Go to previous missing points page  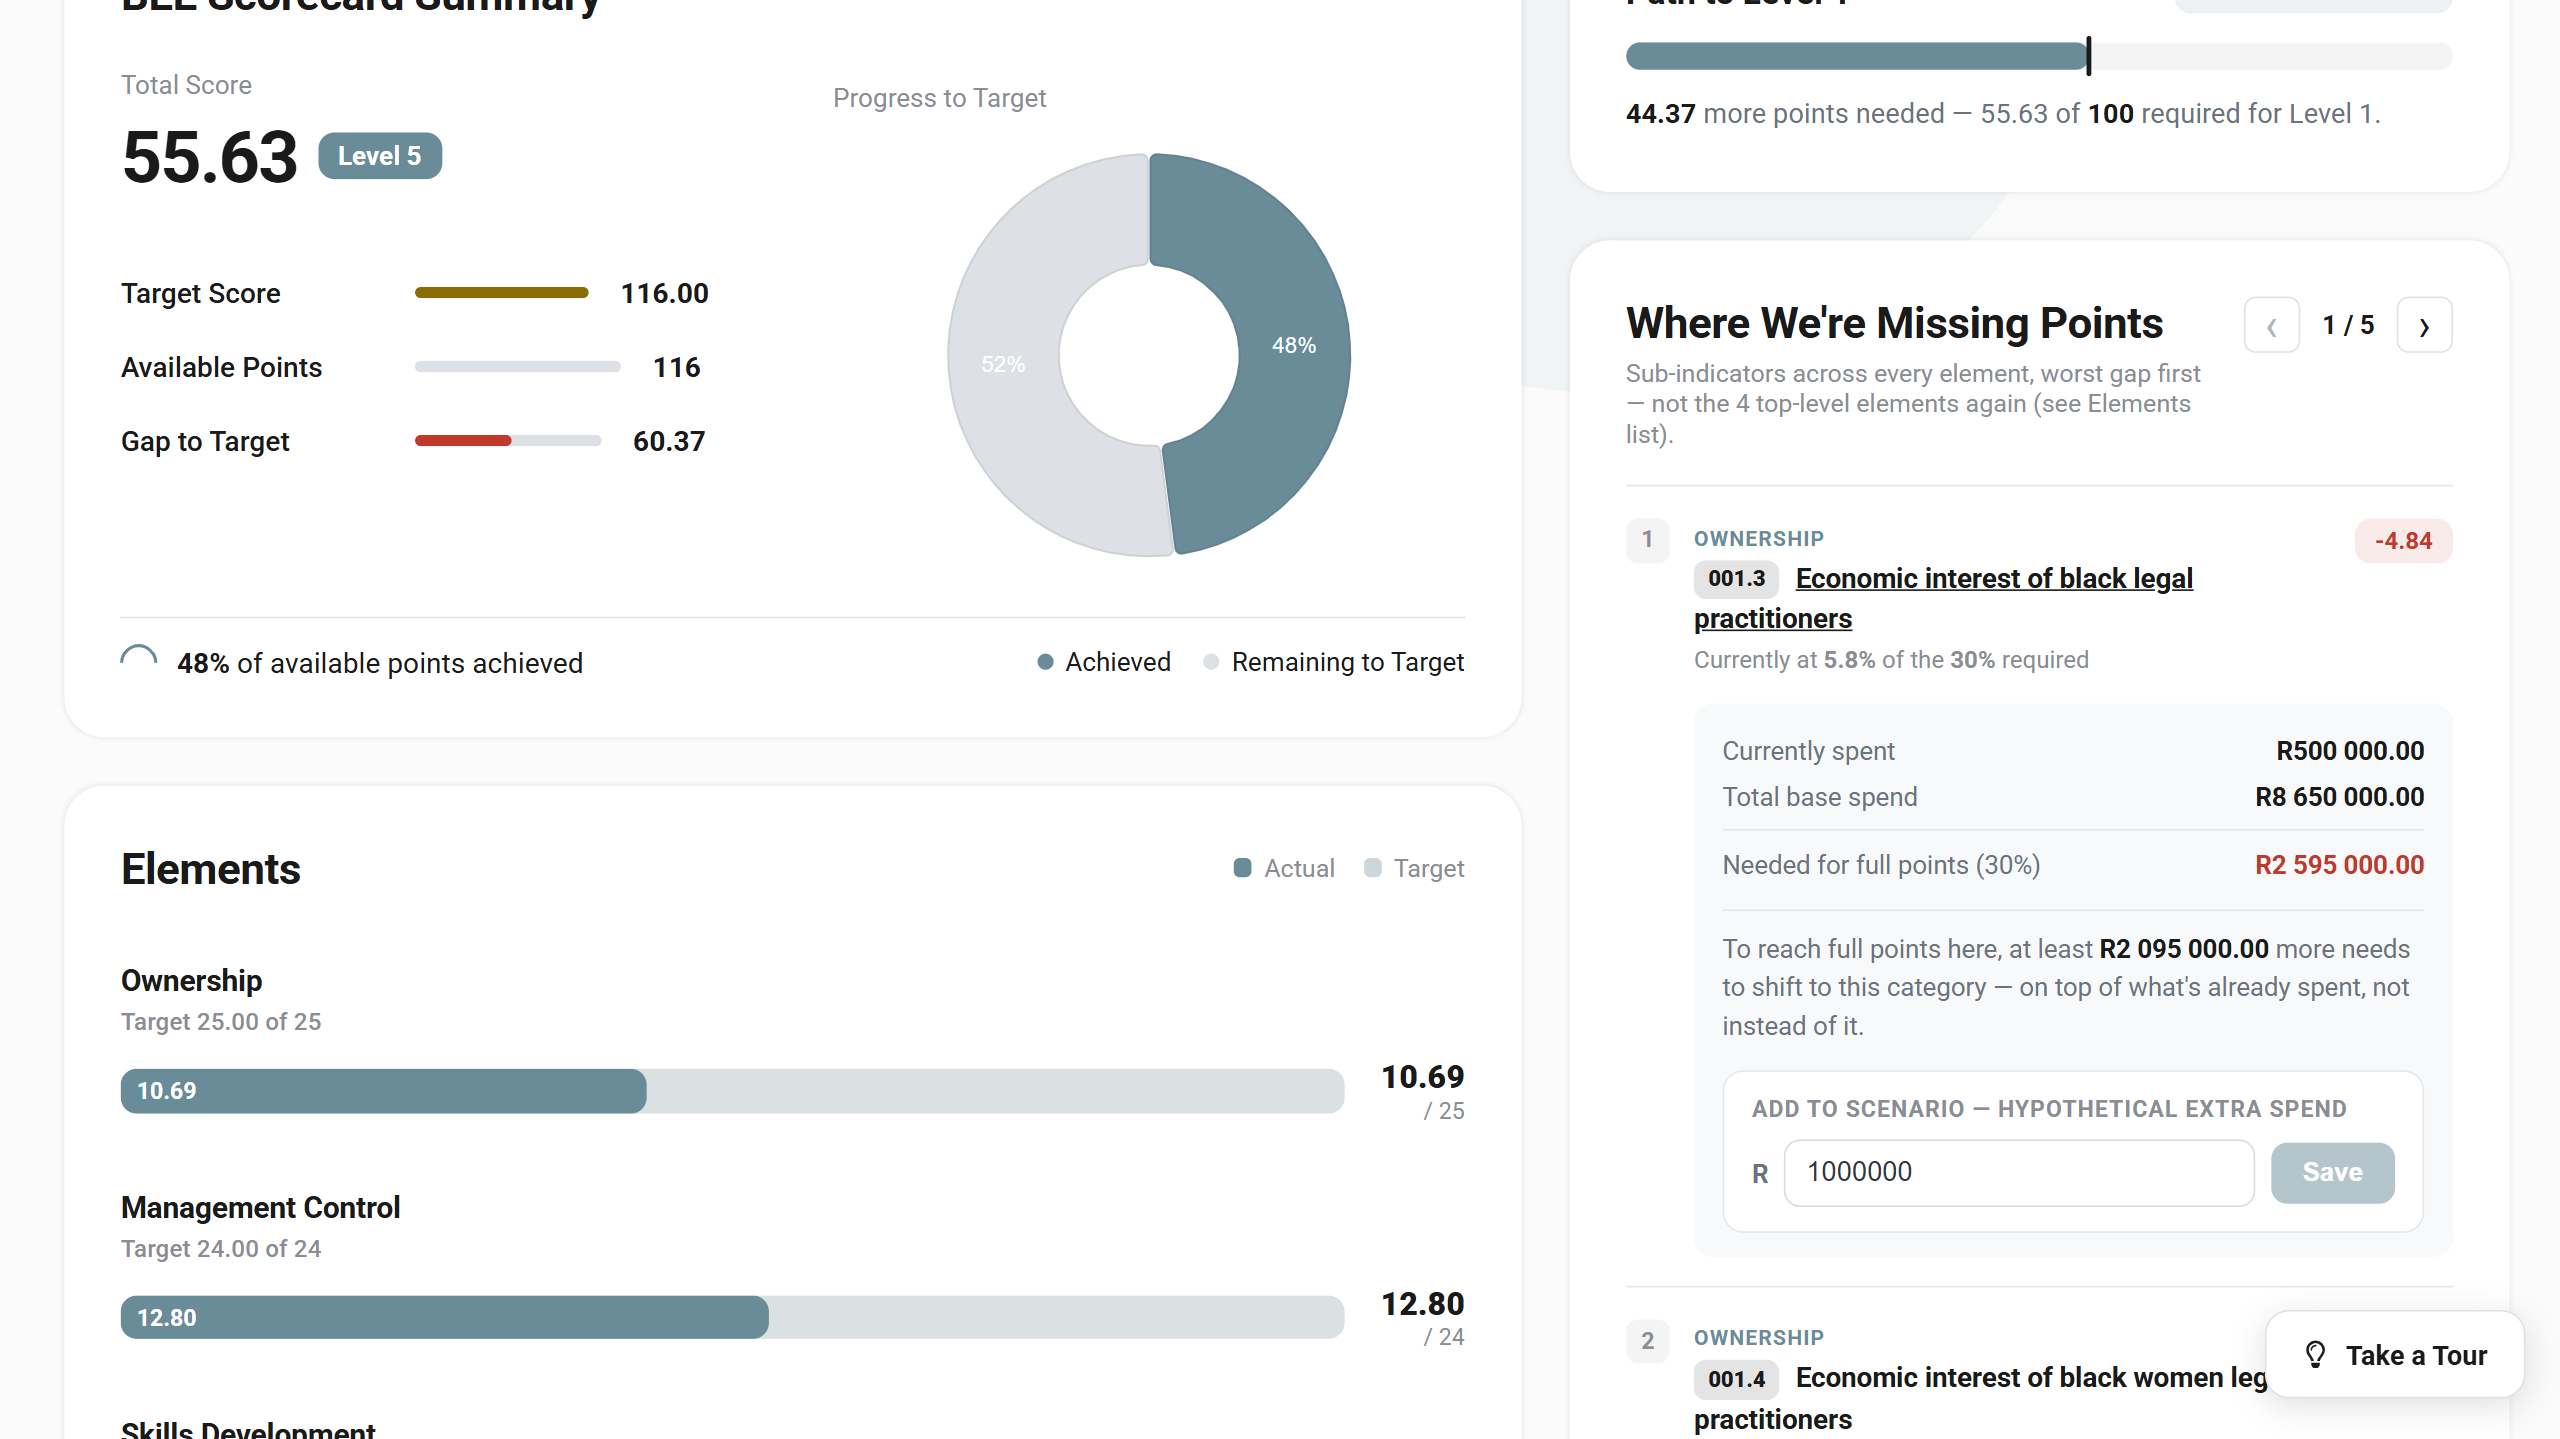point(2271,326)
